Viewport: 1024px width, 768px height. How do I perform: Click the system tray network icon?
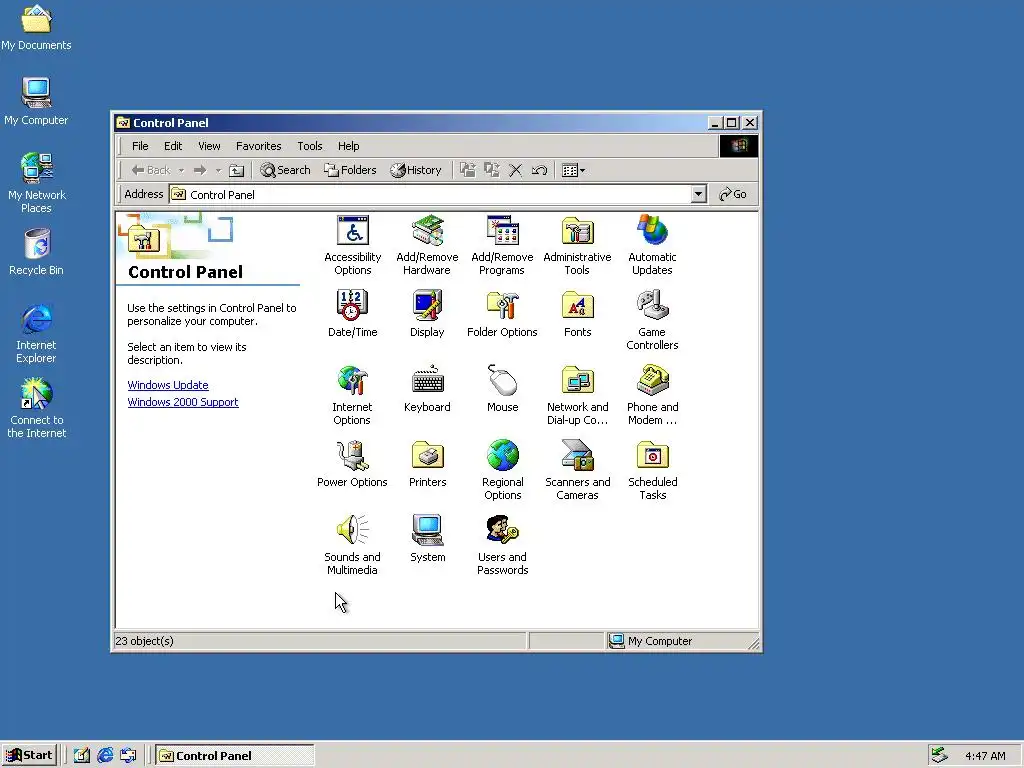939,756
